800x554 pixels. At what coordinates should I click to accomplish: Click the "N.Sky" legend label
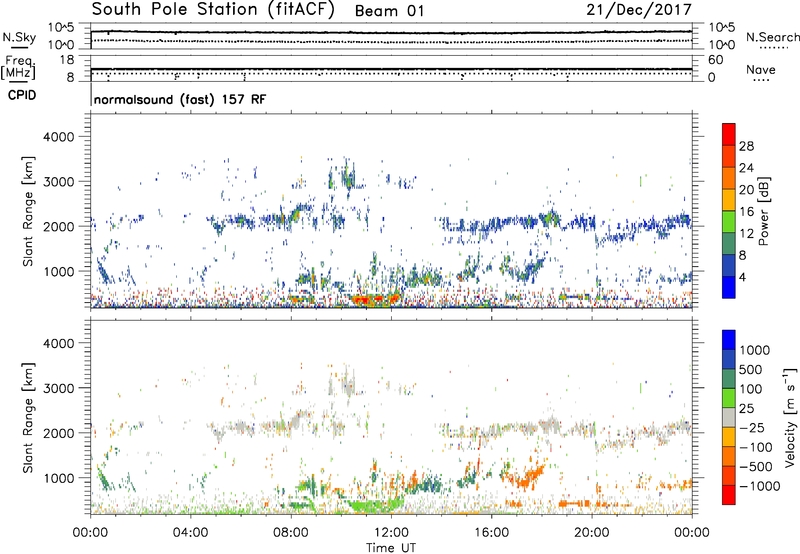click(19, 37)
